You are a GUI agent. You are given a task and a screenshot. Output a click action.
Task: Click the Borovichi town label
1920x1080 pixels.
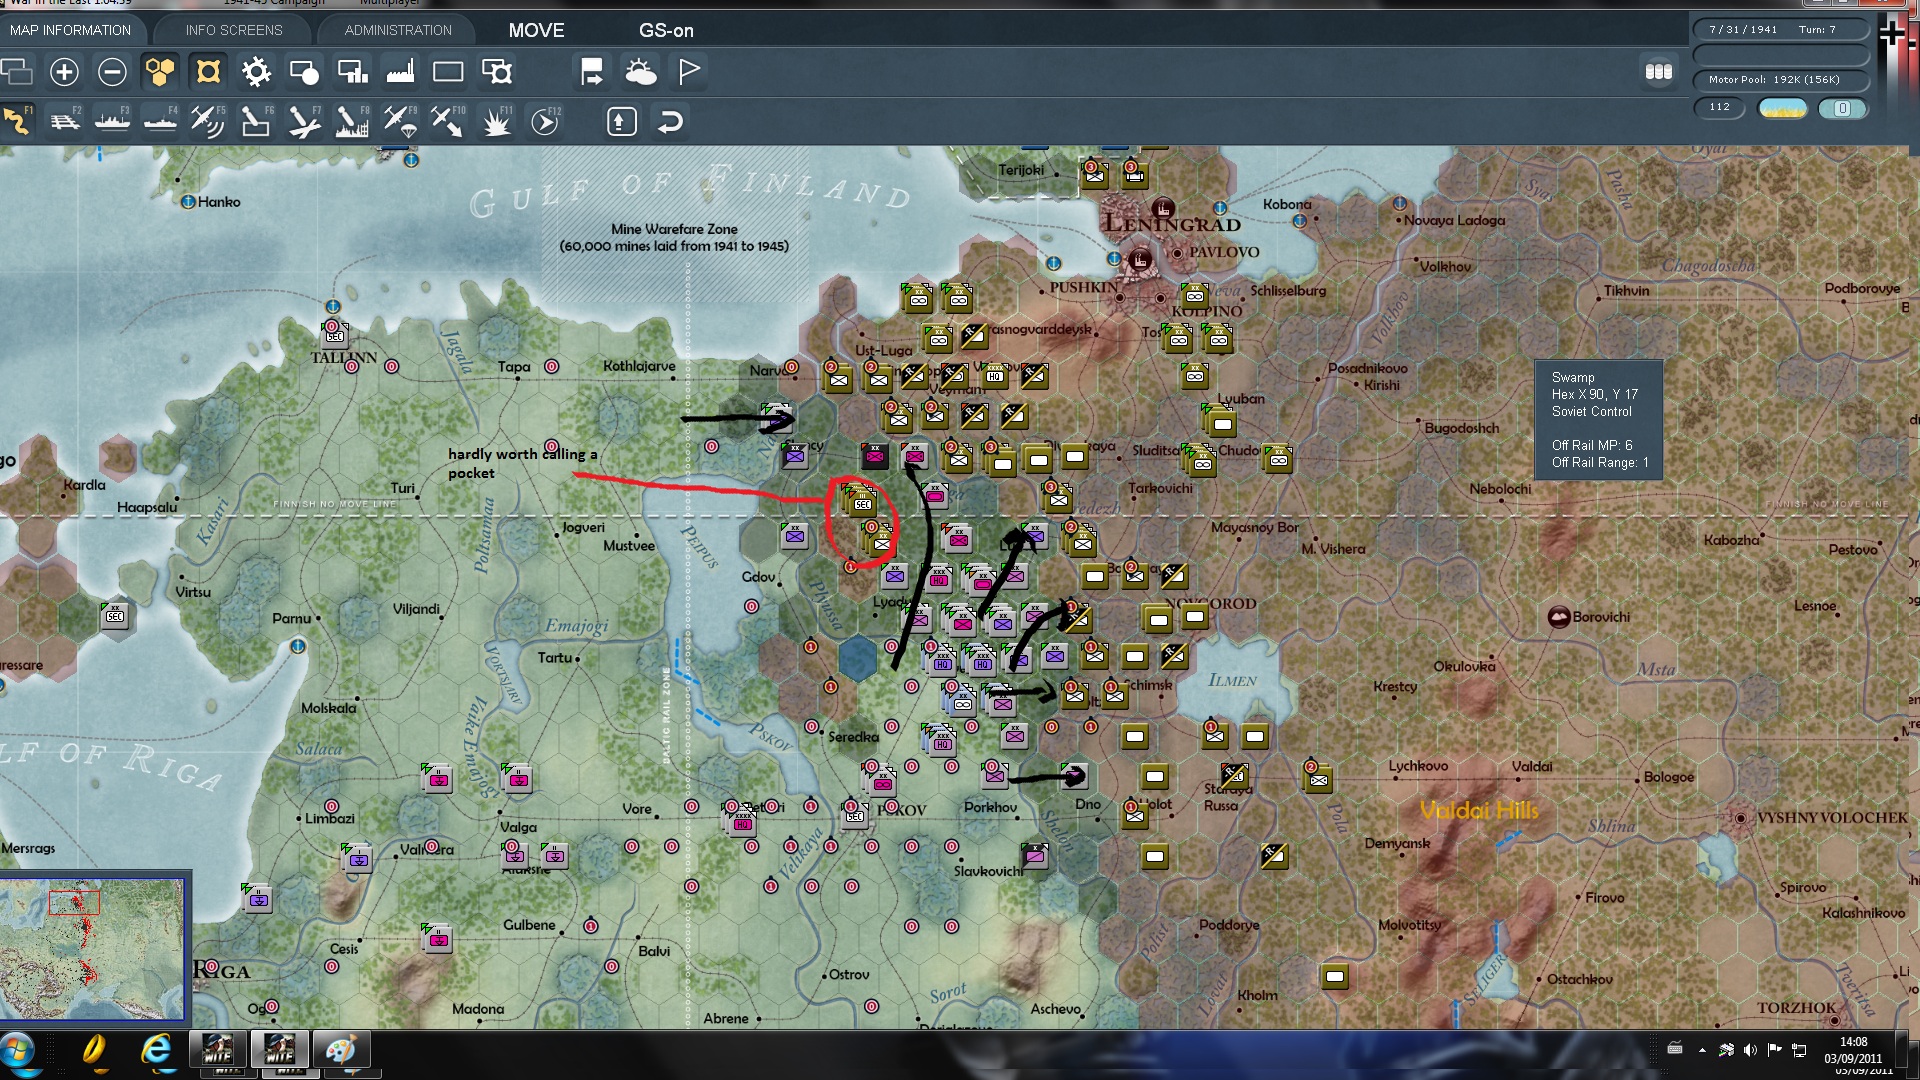click(1601, 617)
